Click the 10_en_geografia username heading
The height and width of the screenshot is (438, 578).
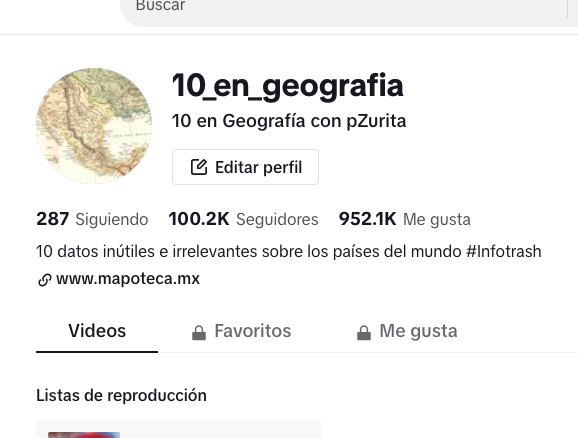click(288, 86)
